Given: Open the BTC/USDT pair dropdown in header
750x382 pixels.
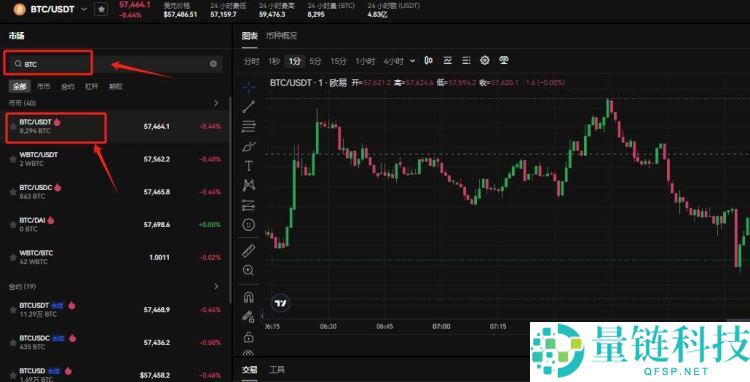Looking at the screenshot, I should tap(84, 9).
